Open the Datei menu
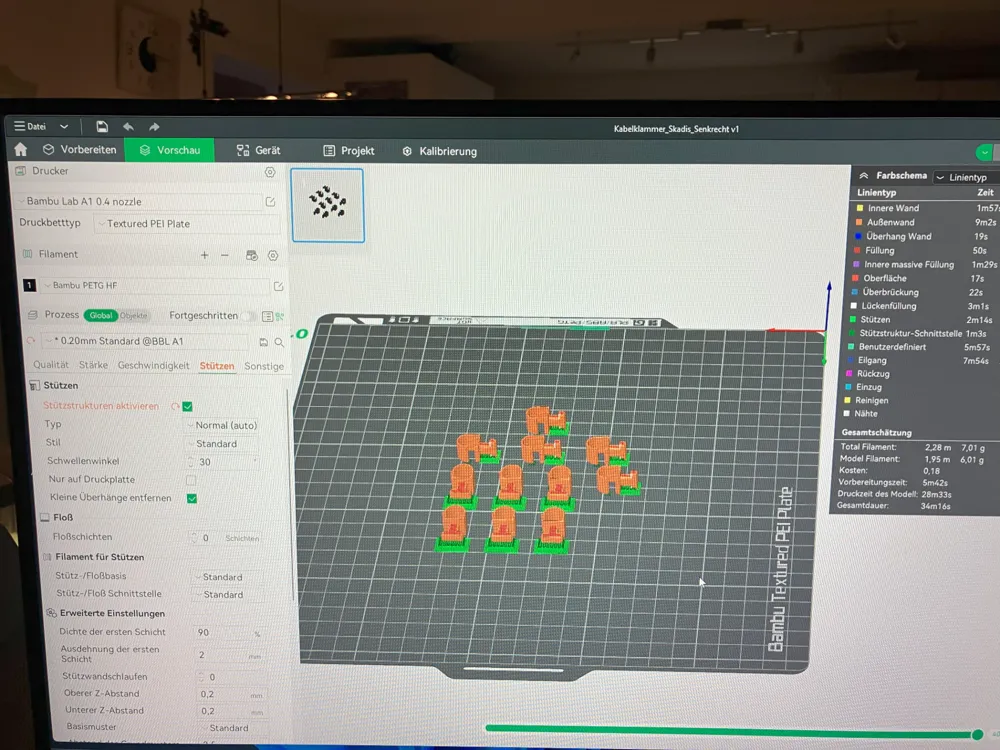The height and width of the screenshot is (750, 1000). [x=31, y=126]
